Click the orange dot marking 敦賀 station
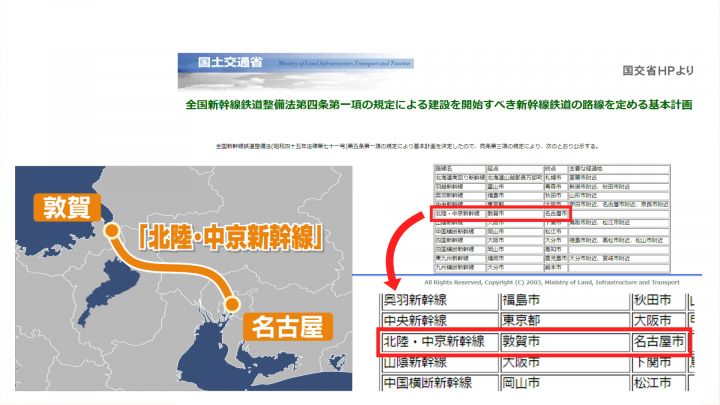 coord(112,231)
